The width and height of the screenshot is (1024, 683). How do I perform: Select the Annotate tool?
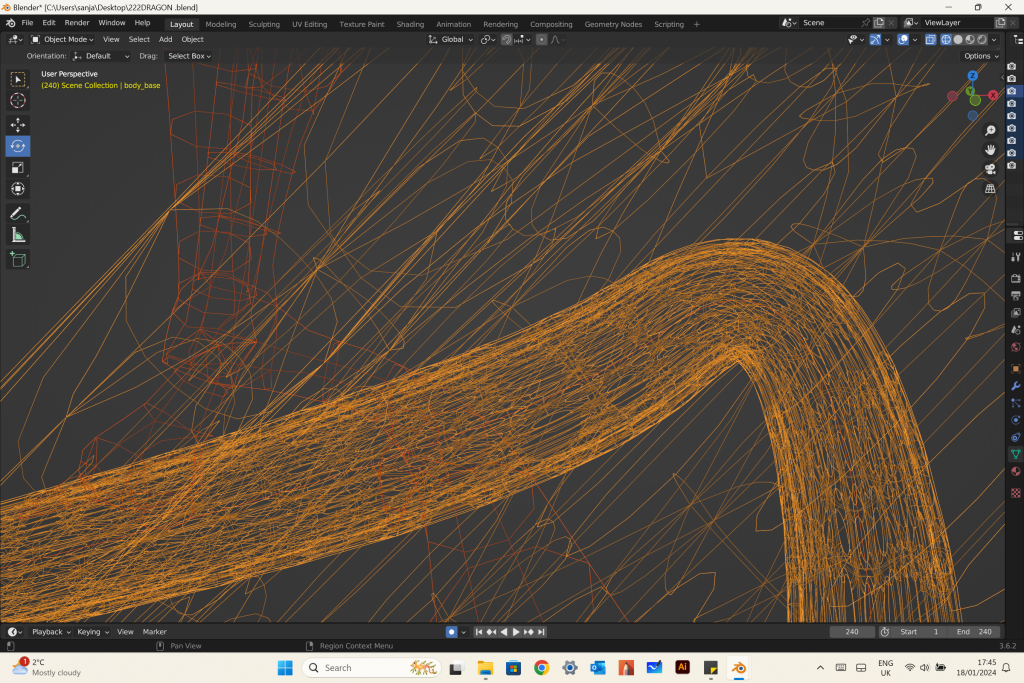pyautogui.click(x=18, y=214)
